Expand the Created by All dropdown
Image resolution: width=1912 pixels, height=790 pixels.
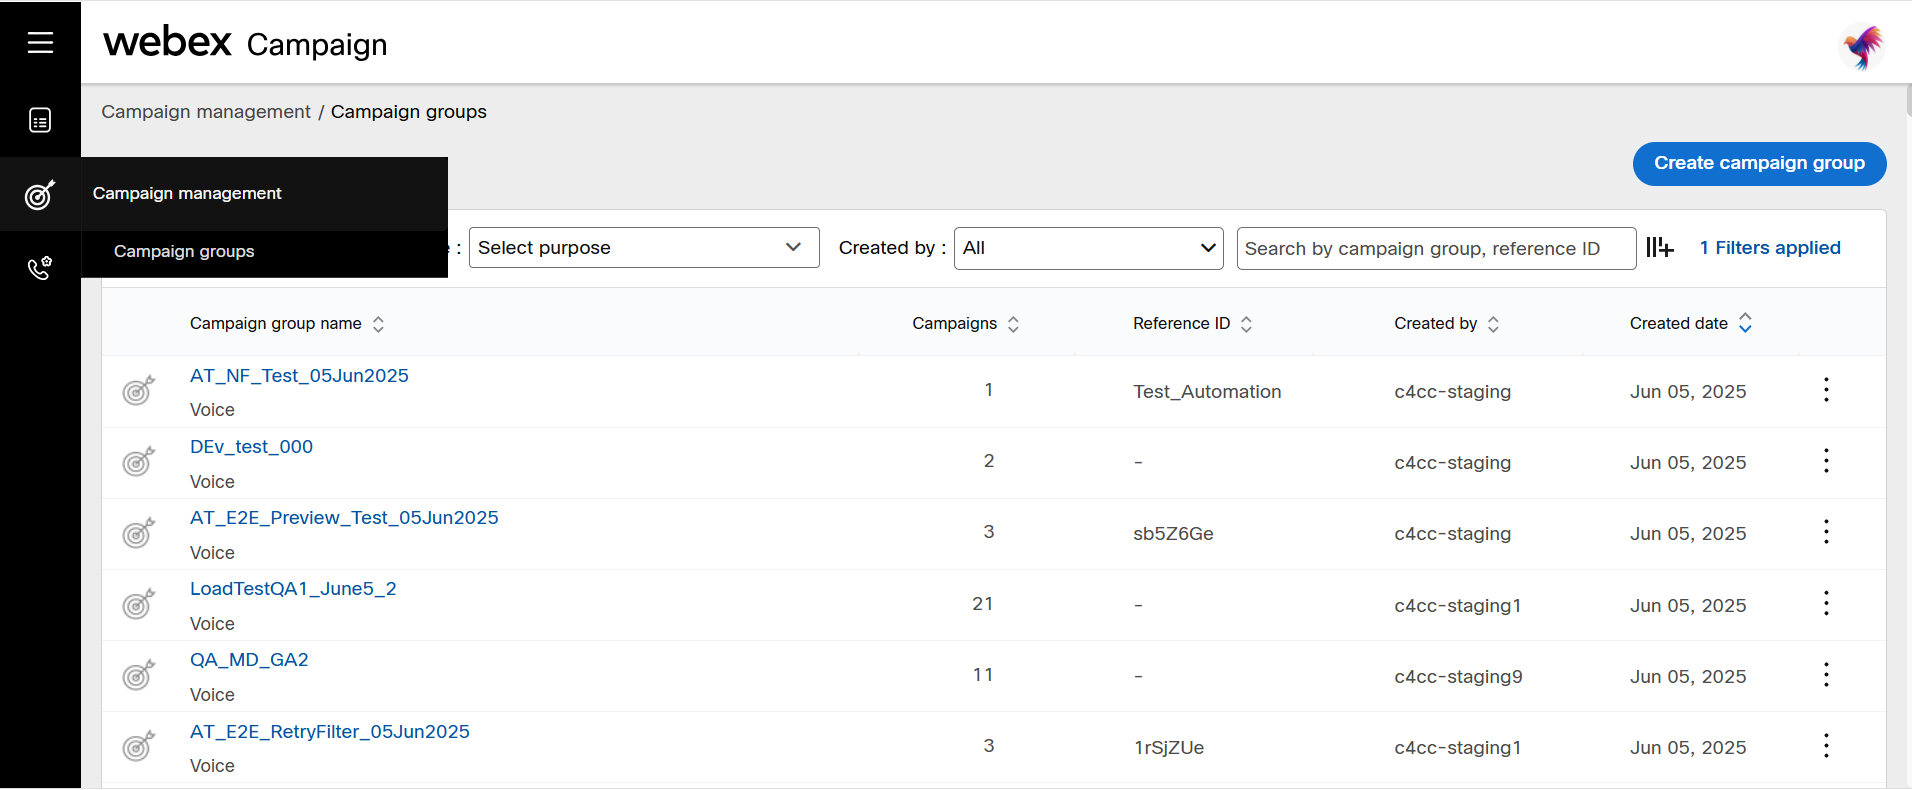tap(1089, 248)
